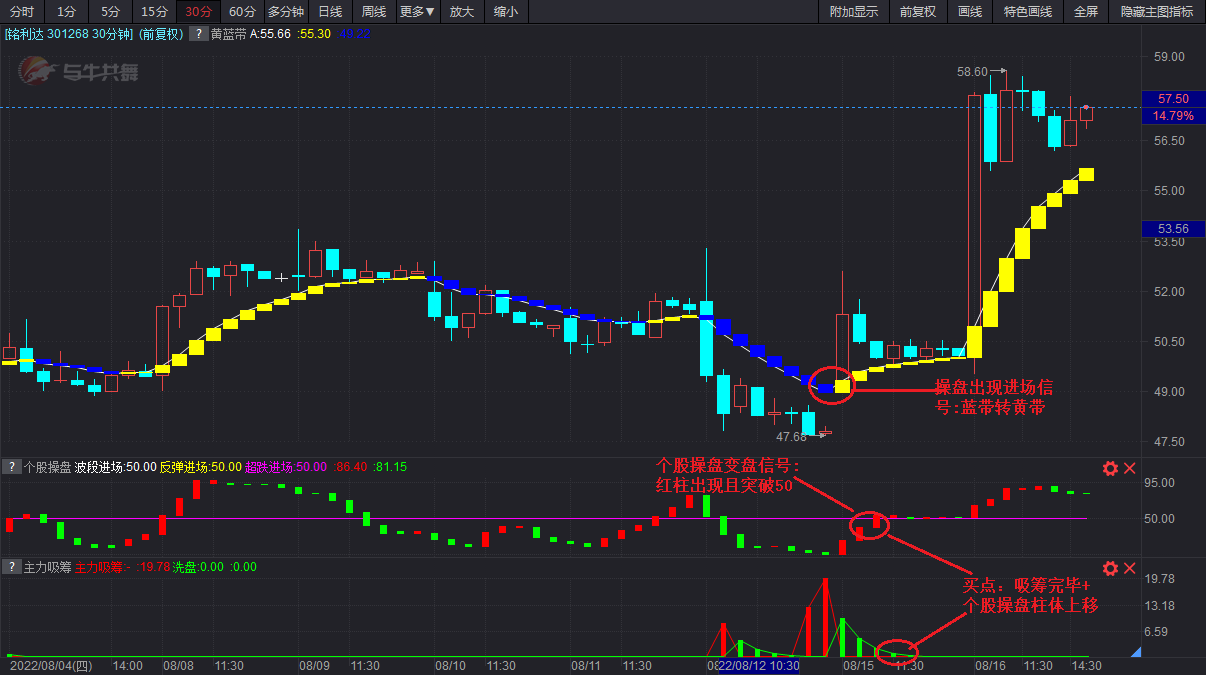Toggle 前复权 price adjustment button
The height and width of the screenshot is (675, 1206).
(918, 12)
